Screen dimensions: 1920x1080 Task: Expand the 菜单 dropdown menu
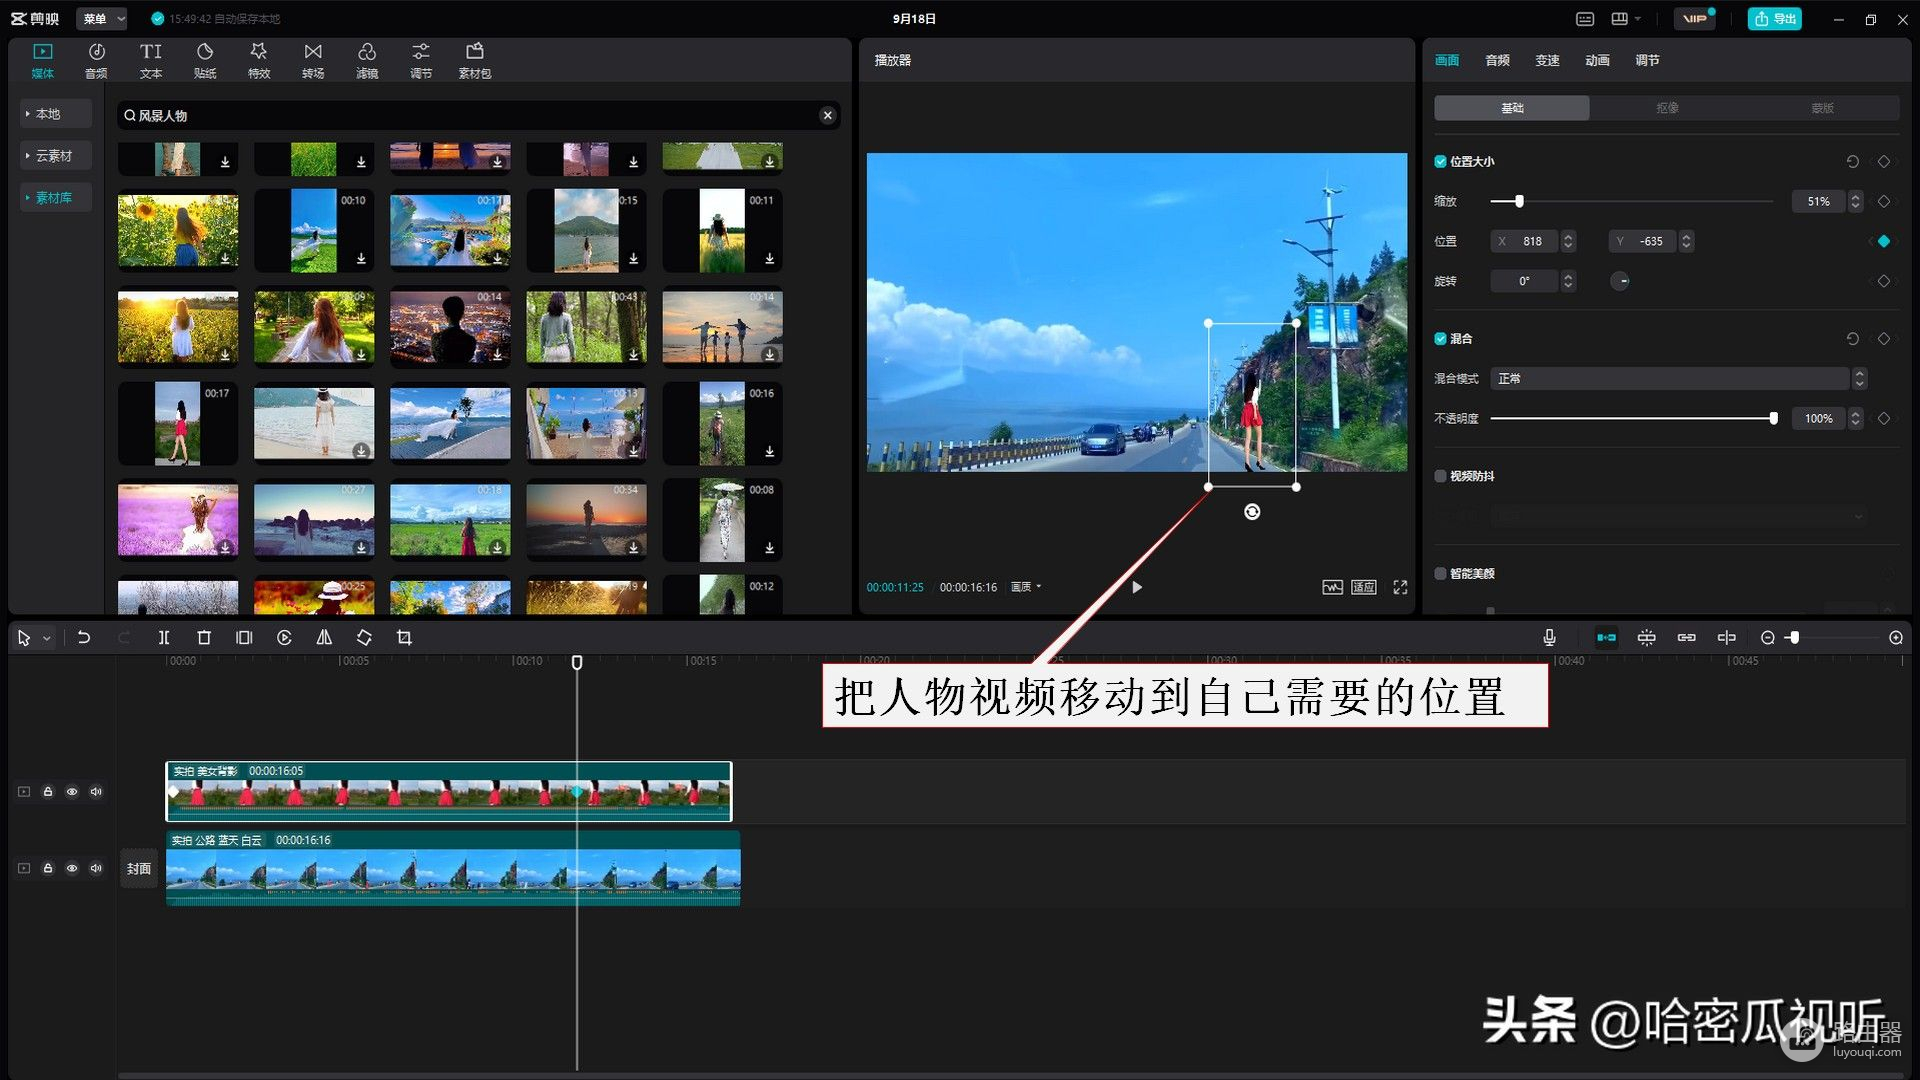102,19
